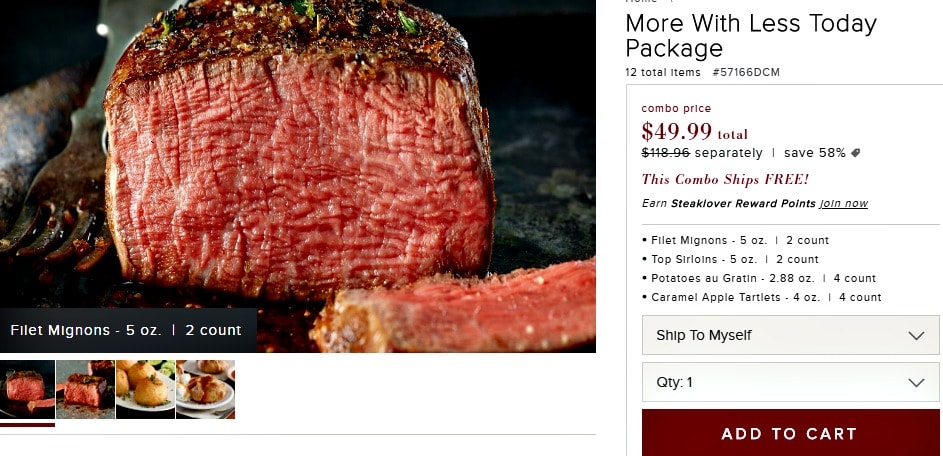Viewport: 943px width, 456px height.
Task: Go to the Home breadcrumb link
Action: tap(640, 2)
